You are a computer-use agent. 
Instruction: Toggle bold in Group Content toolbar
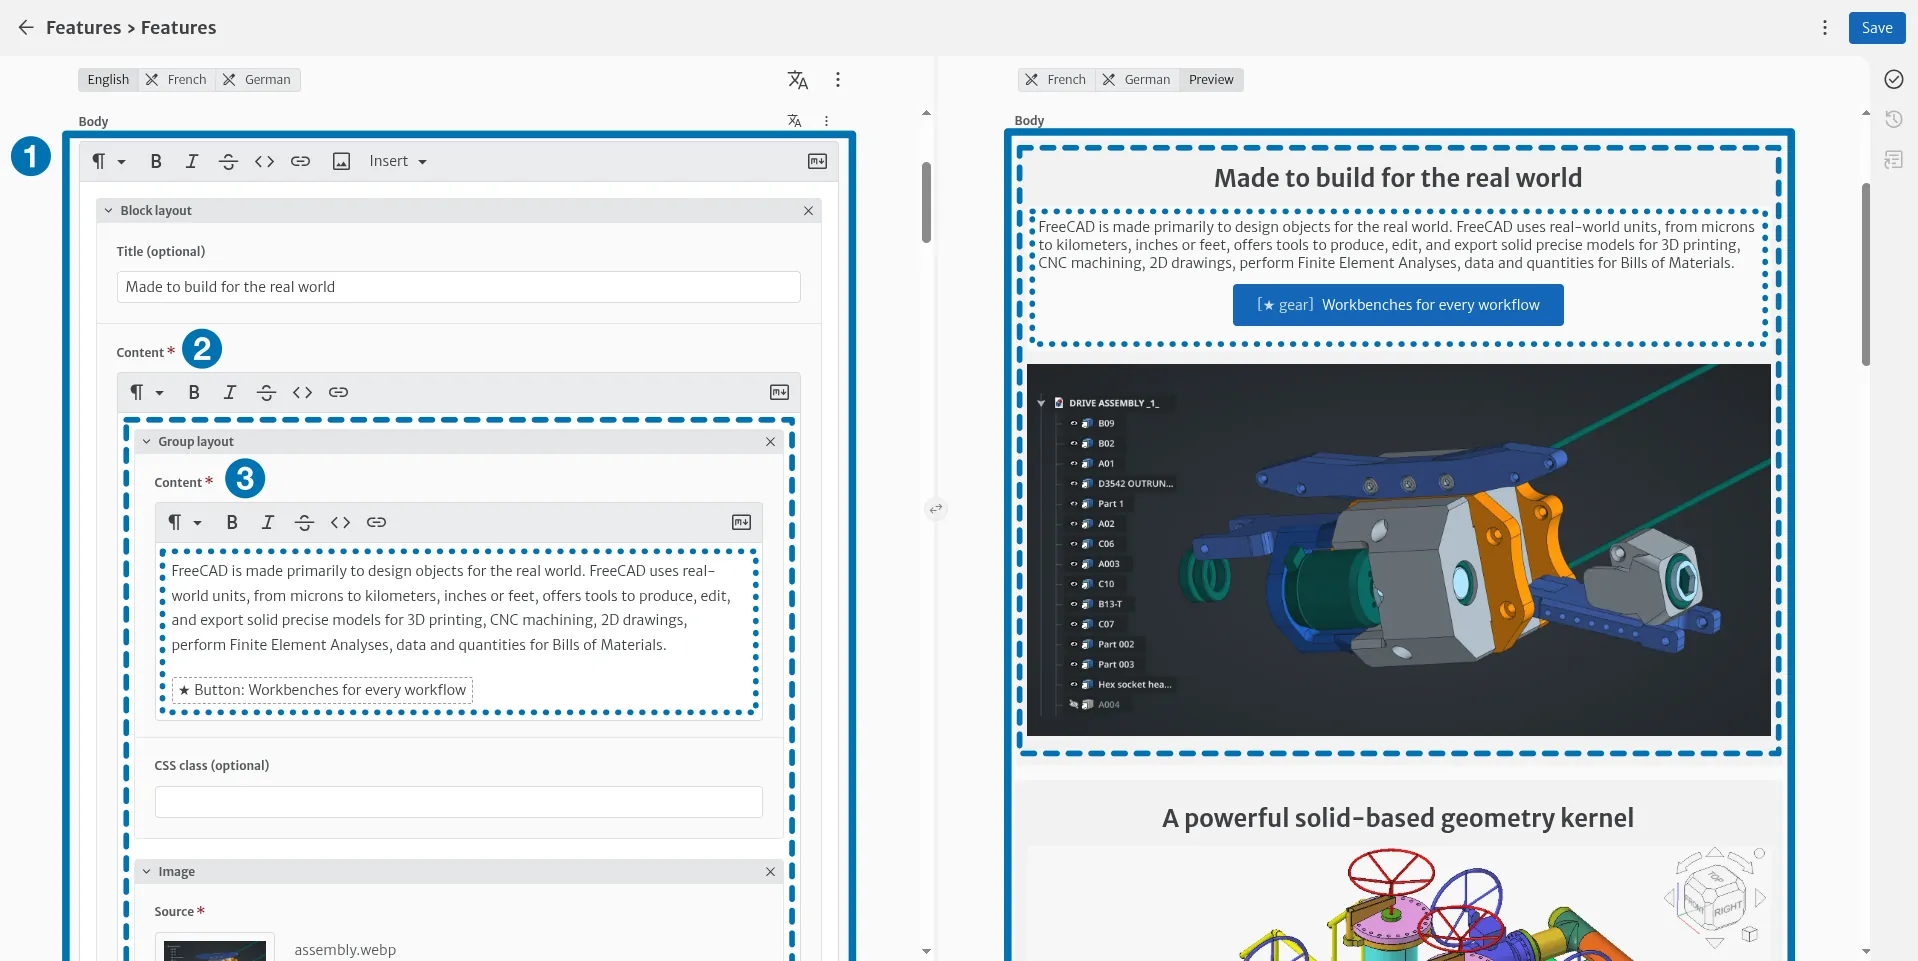point(232,522)
